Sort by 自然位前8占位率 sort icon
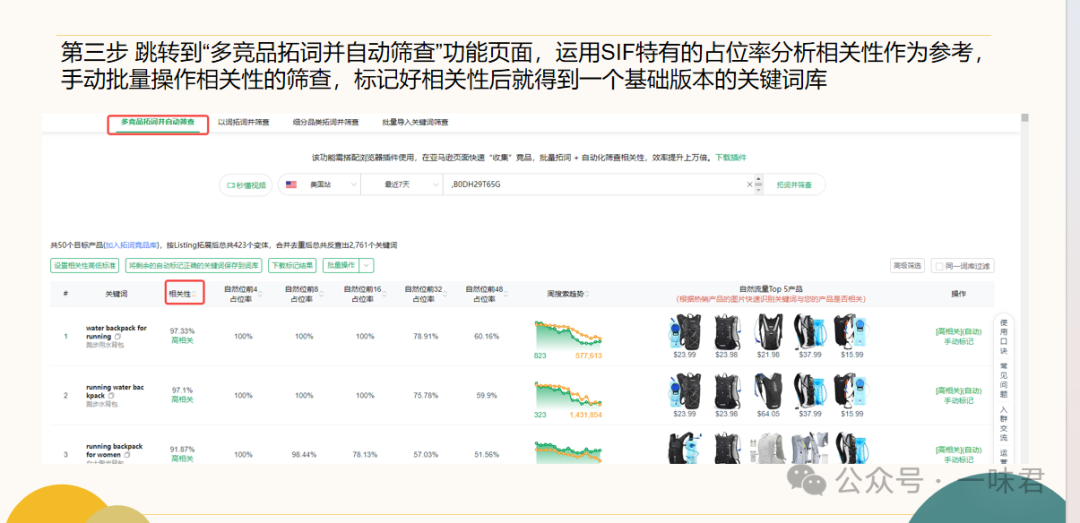1080x523 pixels. pyautogui.click(x=320, y=294)
